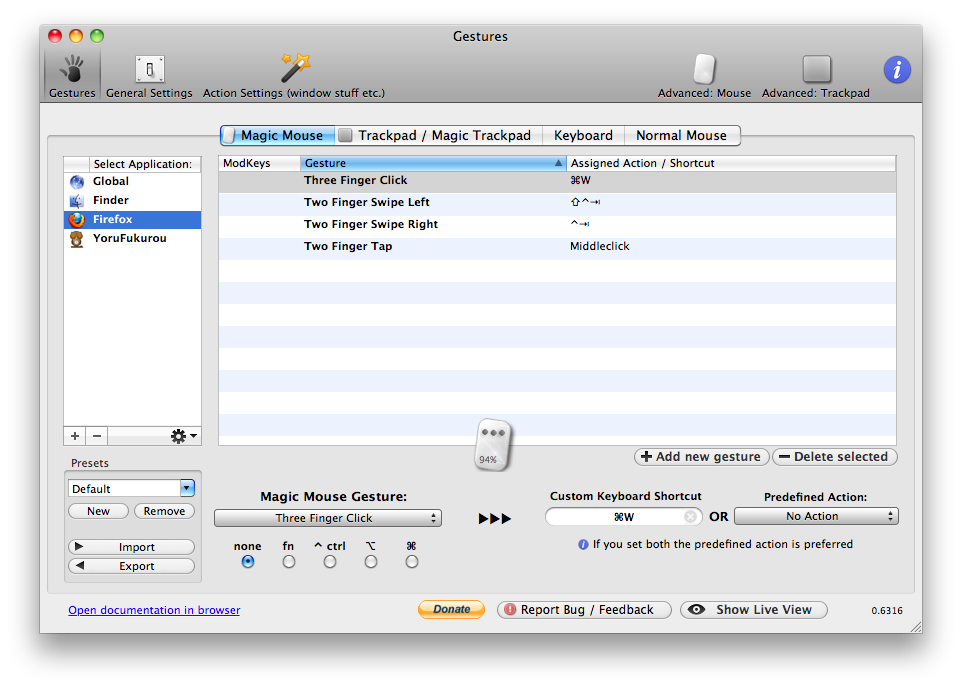Image resolution: width=962 pixels, height=688 pixels.
Task: Clear the custom keyboard shortcut field
Action: point(691,517)
